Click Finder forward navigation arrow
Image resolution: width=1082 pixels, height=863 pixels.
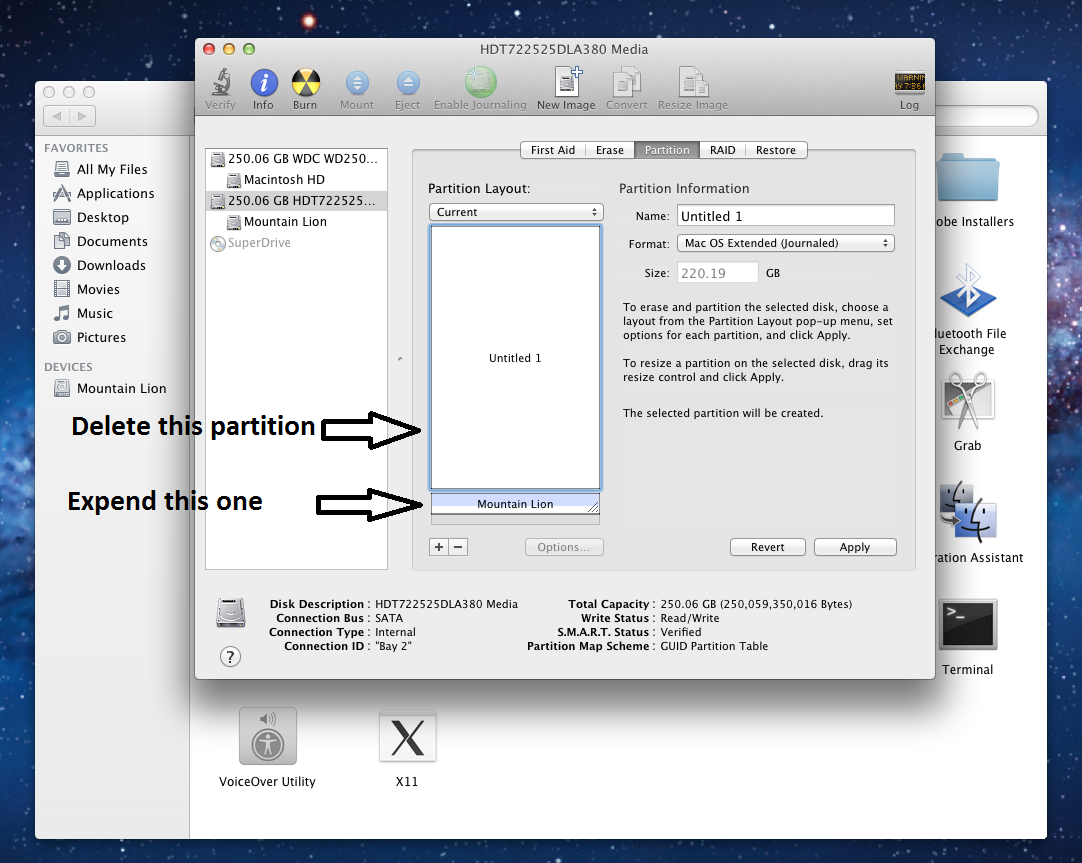click(x=82, y=116)
